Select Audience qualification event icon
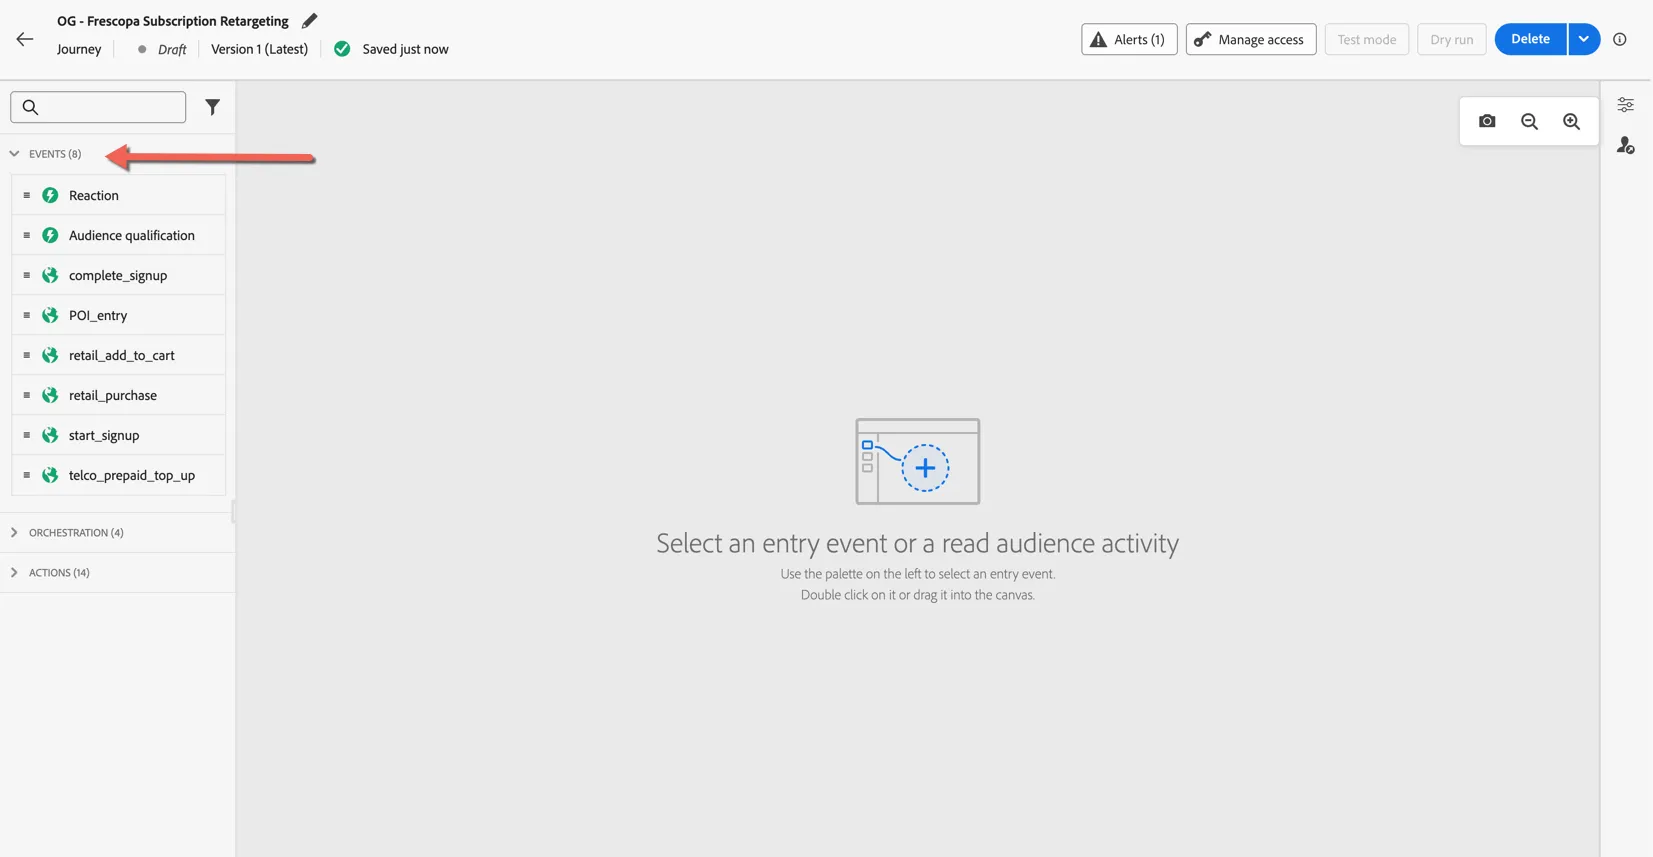The image size is (1653, 857). click(x=50, y=235)
